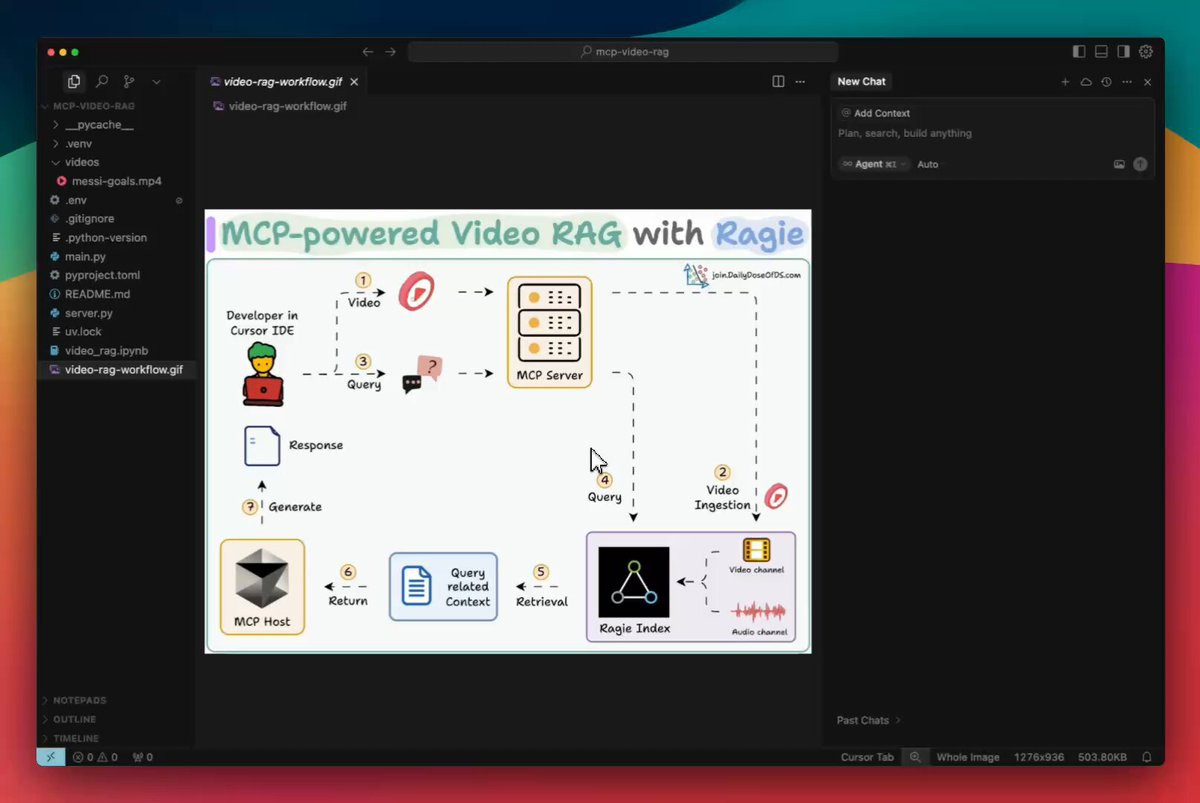The width and height of the screenshot is (1200, 803).
Task: Show errors and warnings count
Action: pos(95,757)
